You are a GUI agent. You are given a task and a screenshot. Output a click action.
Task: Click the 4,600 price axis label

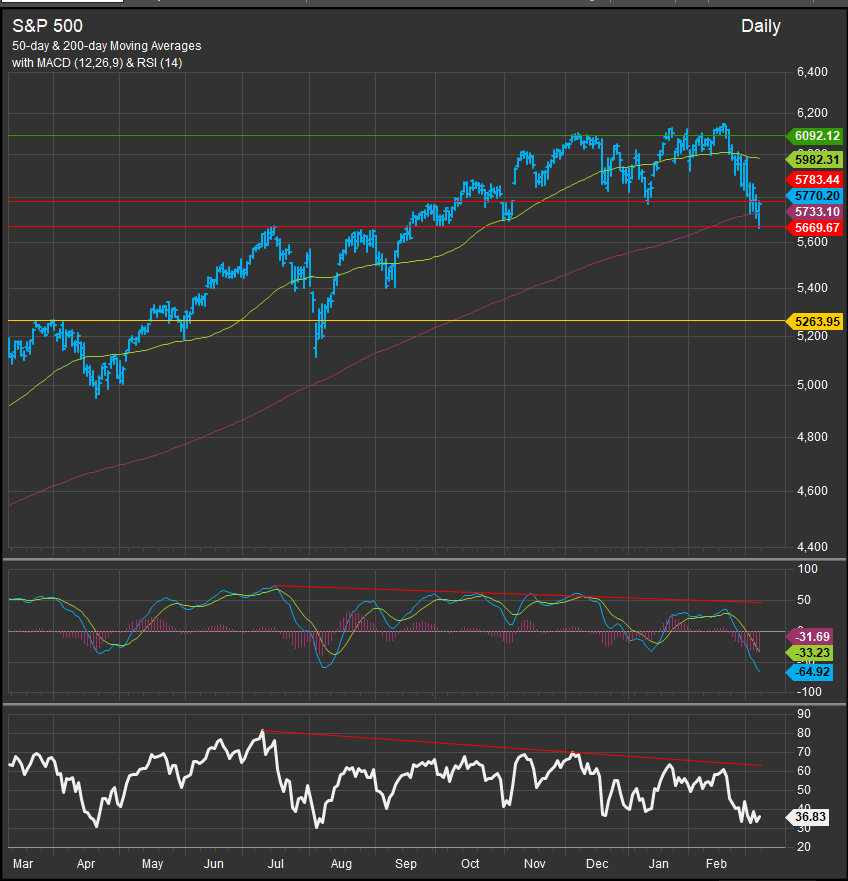(x=812, y=491)
